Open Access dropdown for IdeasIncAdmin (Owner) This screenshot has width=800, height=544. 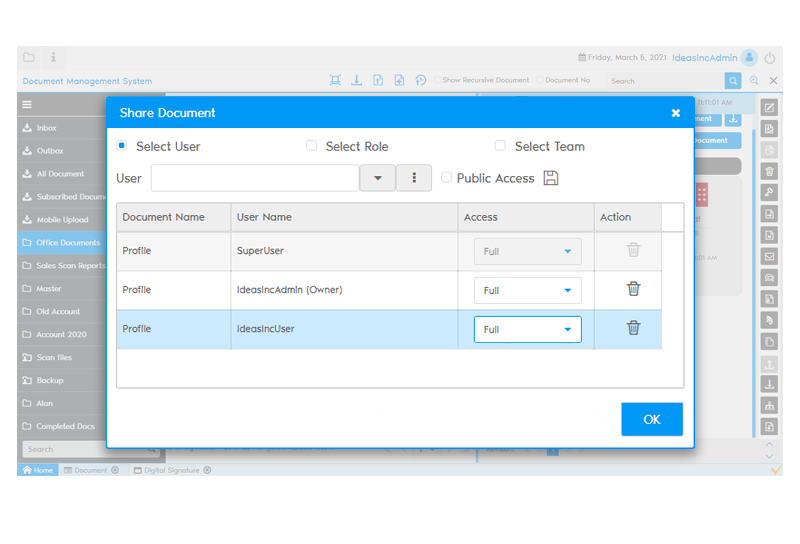click(527, 290)
